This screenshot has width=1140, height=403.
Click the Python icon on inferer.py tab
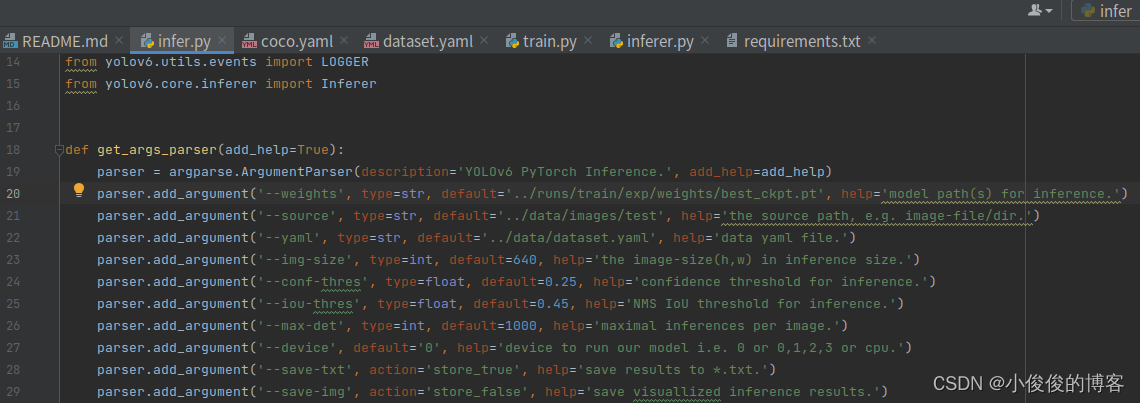point(617,41)
